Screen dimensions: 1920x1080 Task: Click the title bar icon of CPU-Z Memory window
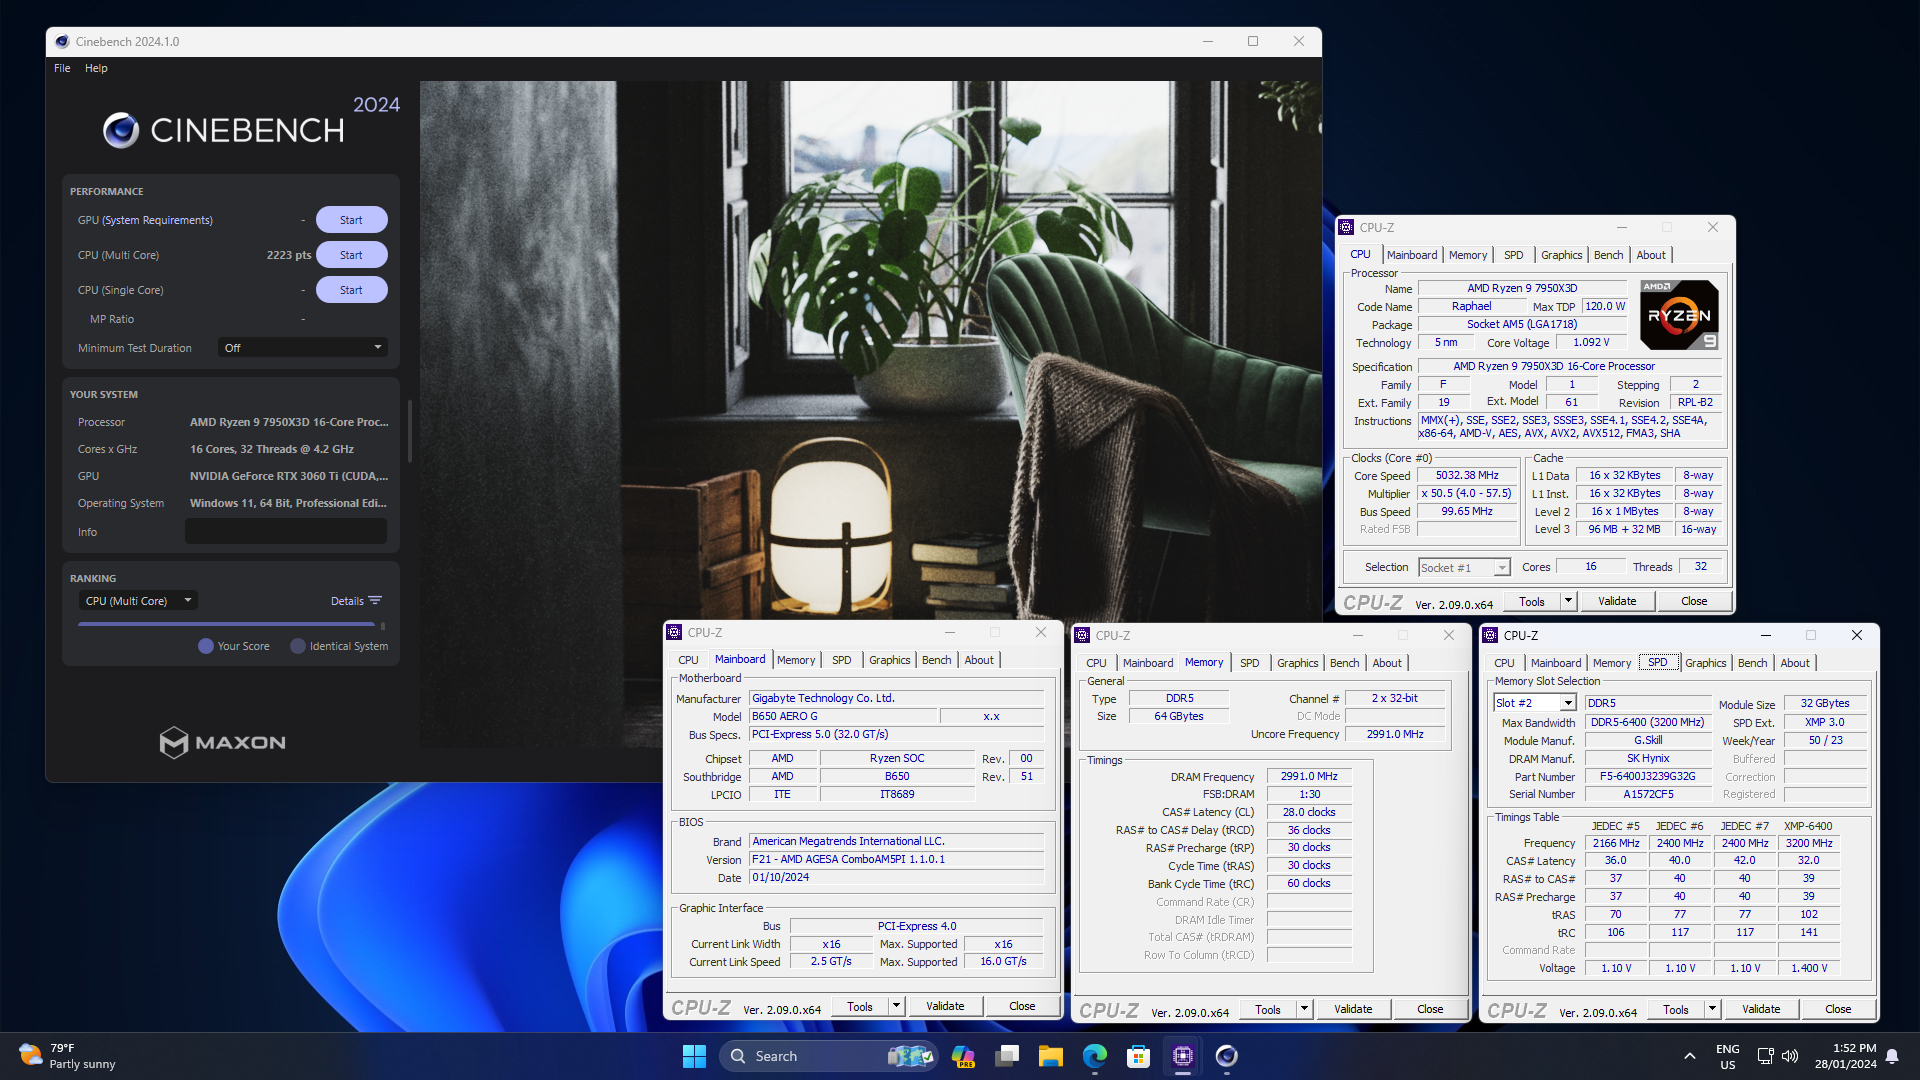click(x=1083, y=635)
